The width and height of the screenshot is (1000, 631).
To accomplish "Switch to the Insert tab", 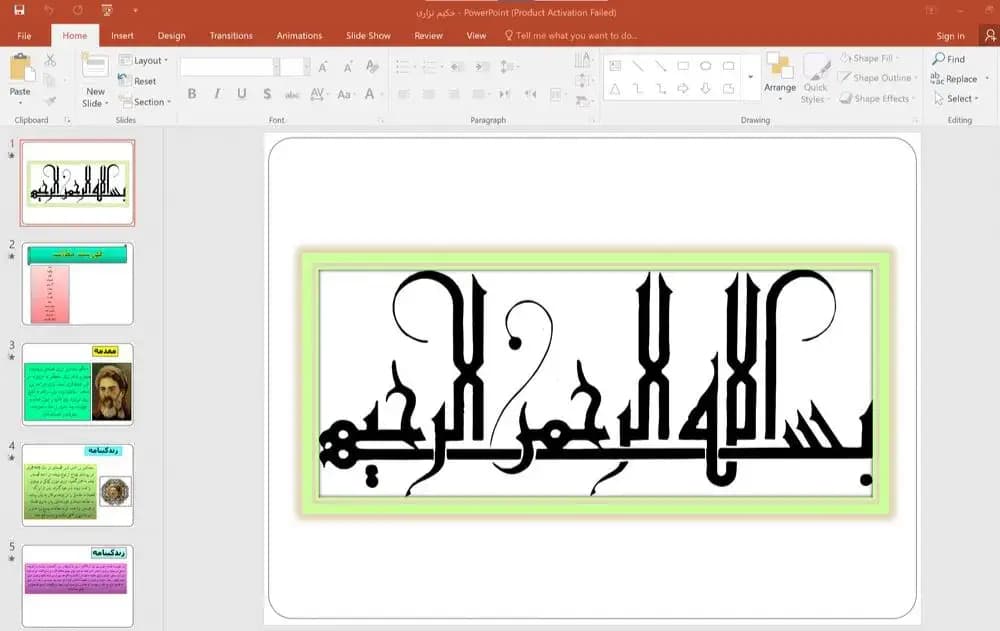I will (x=122, y=36).
